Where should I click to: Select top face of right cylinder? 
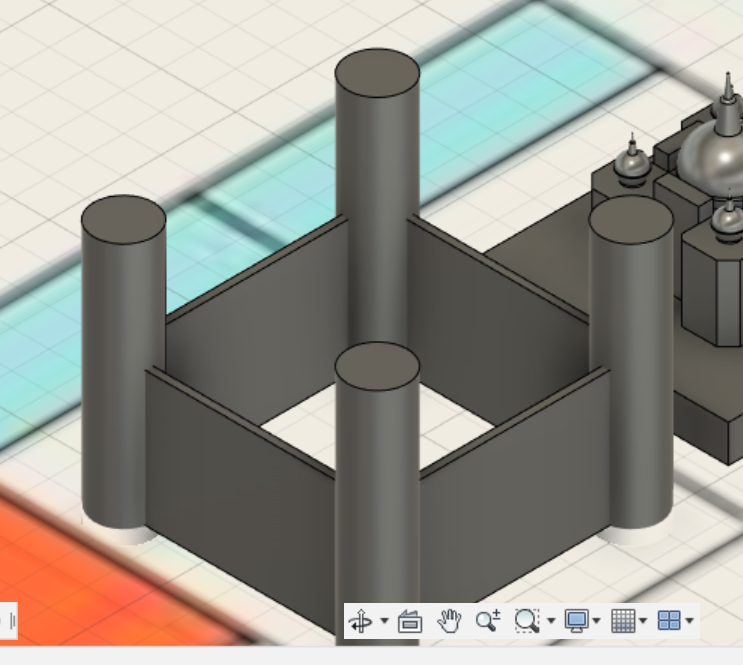pos(631,219)
